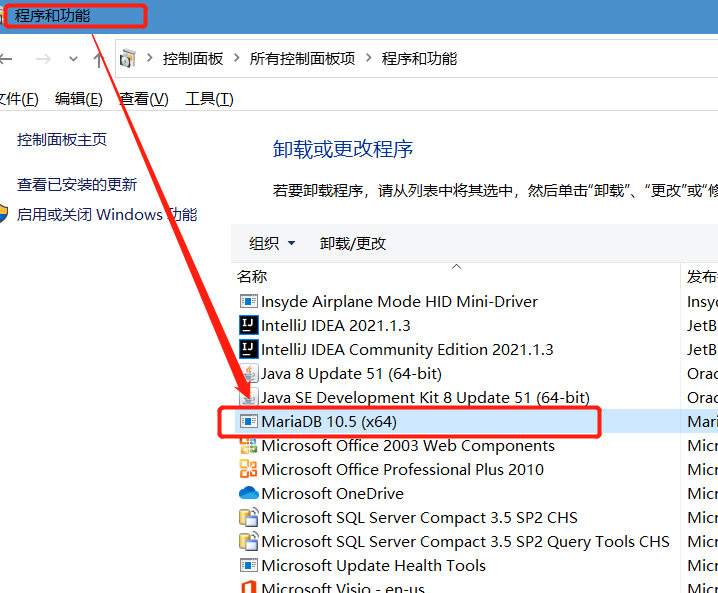Go back with the back arrow
This screenshot has height=593, width=718.
[x=5, y=59]
